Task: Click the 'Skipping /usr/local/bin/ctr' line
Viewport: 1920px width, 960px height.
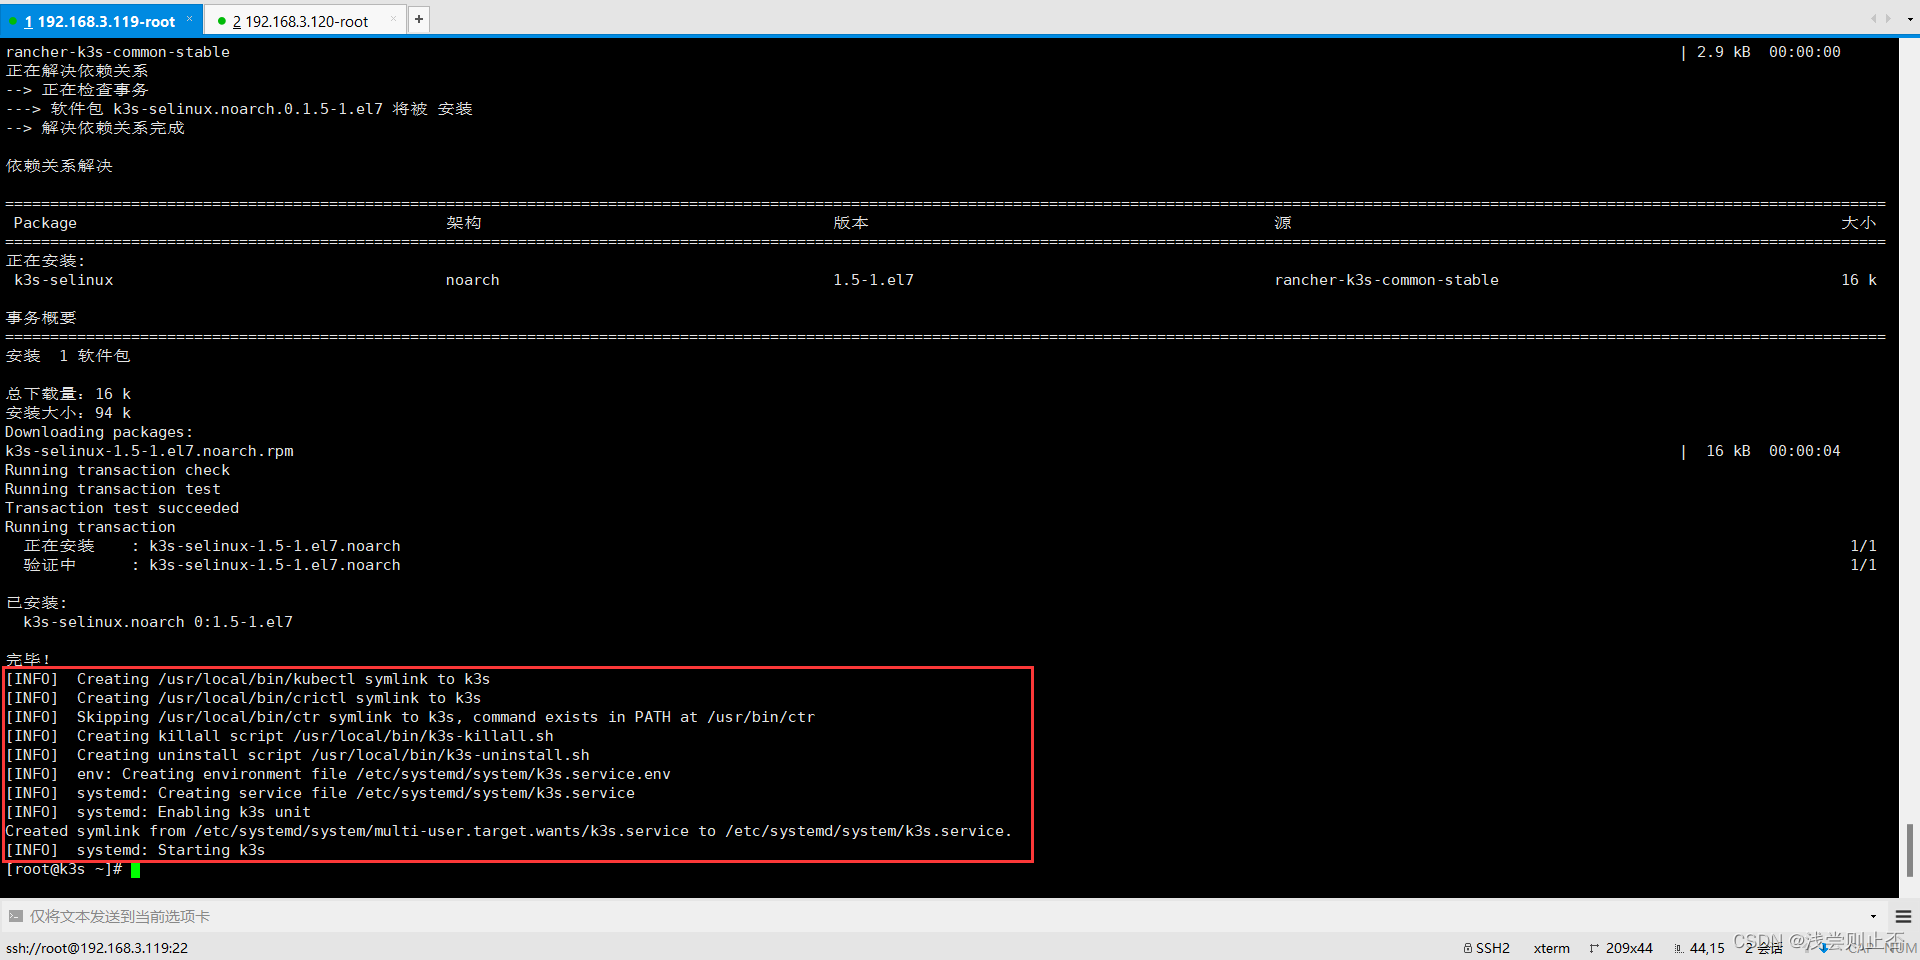Action: pyautogui.click(x=410, y=717)
